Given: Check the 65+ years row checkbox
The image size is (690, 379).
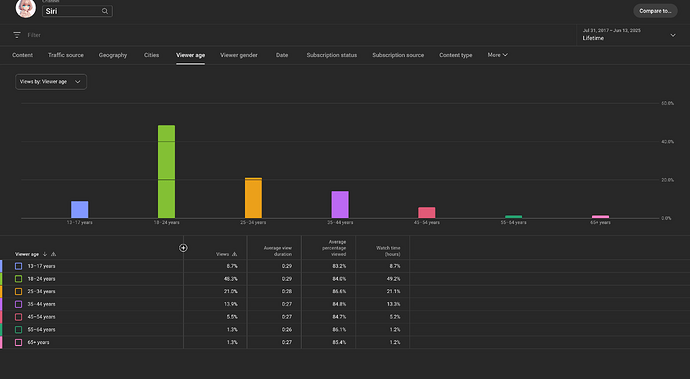Looking at the screenshot, I should pyautogui.click(x=18, y=342).
